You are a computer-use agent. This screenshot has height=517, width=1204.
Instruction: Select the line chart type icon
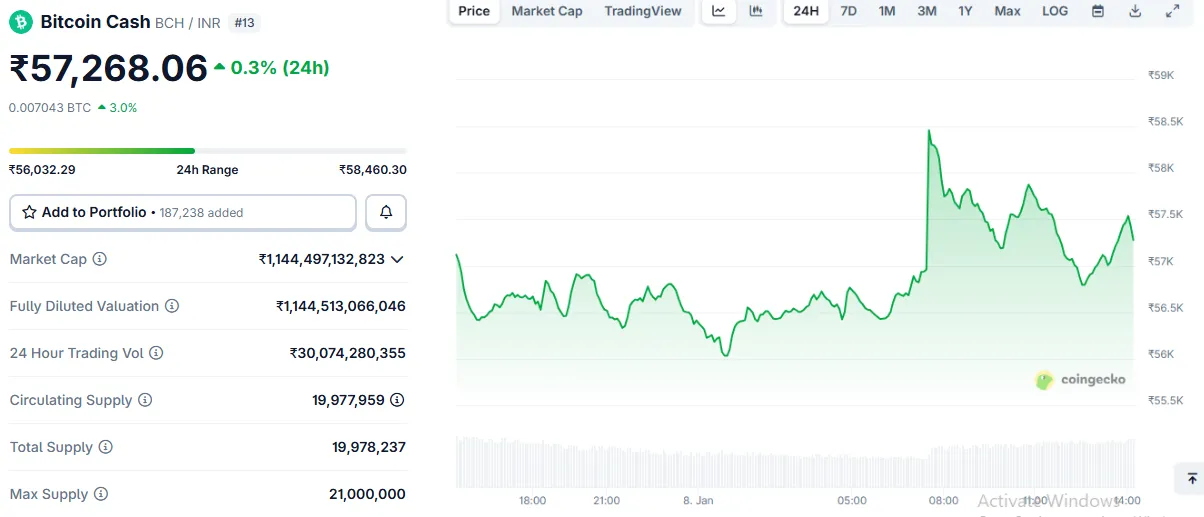[719, 11]
